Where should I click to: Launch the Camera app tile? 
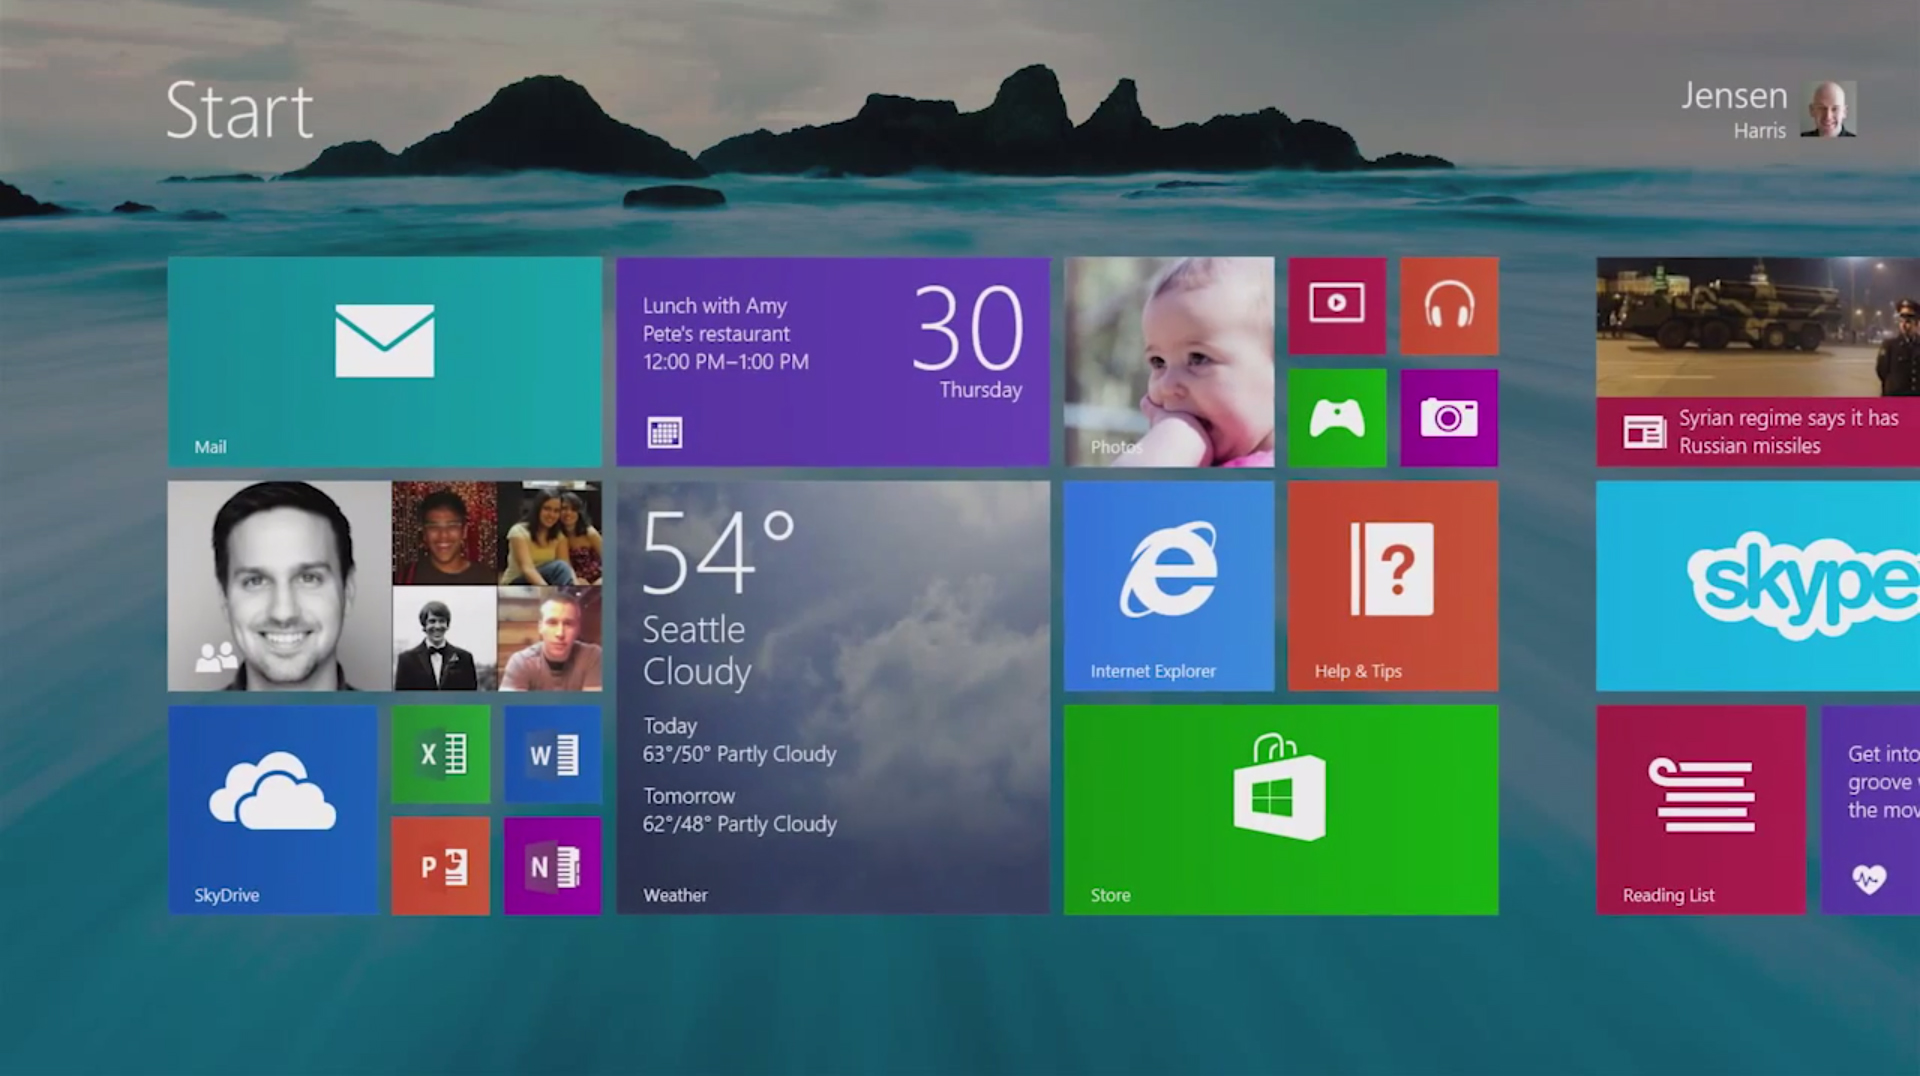1449,417
